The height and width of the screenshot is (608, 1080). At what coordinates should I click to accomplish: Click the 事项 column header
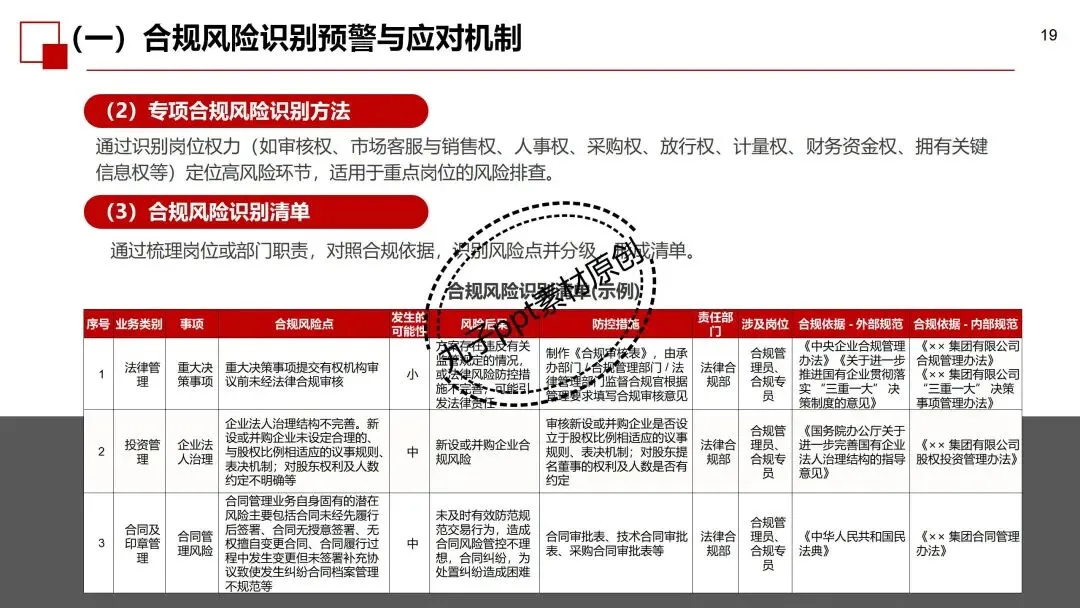192,324
